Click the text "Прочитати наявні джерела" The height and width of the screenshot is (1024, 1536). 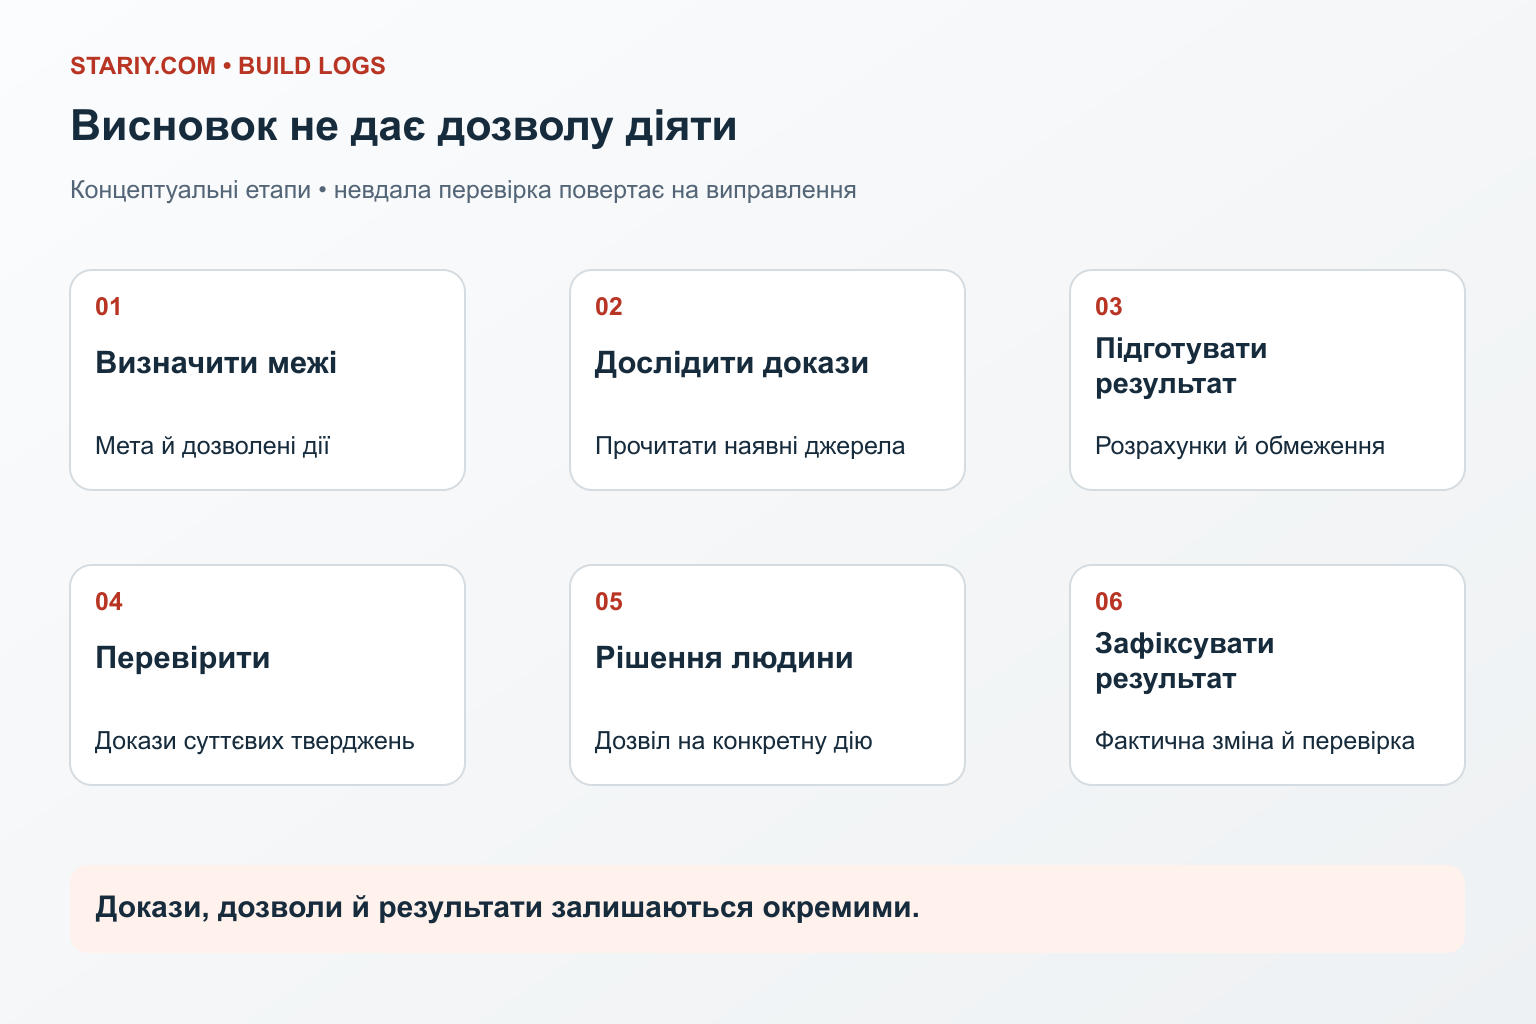750,446
